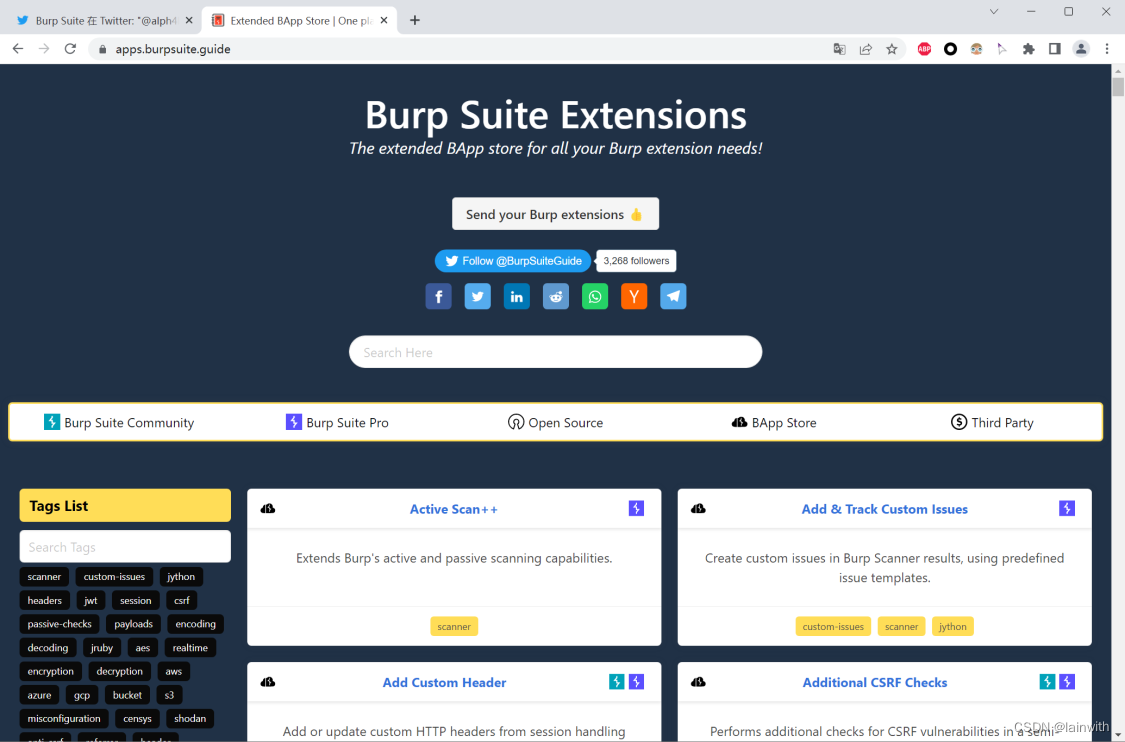Share on Reddit icon
The image size is (1125, 742).
click(555, 296)
